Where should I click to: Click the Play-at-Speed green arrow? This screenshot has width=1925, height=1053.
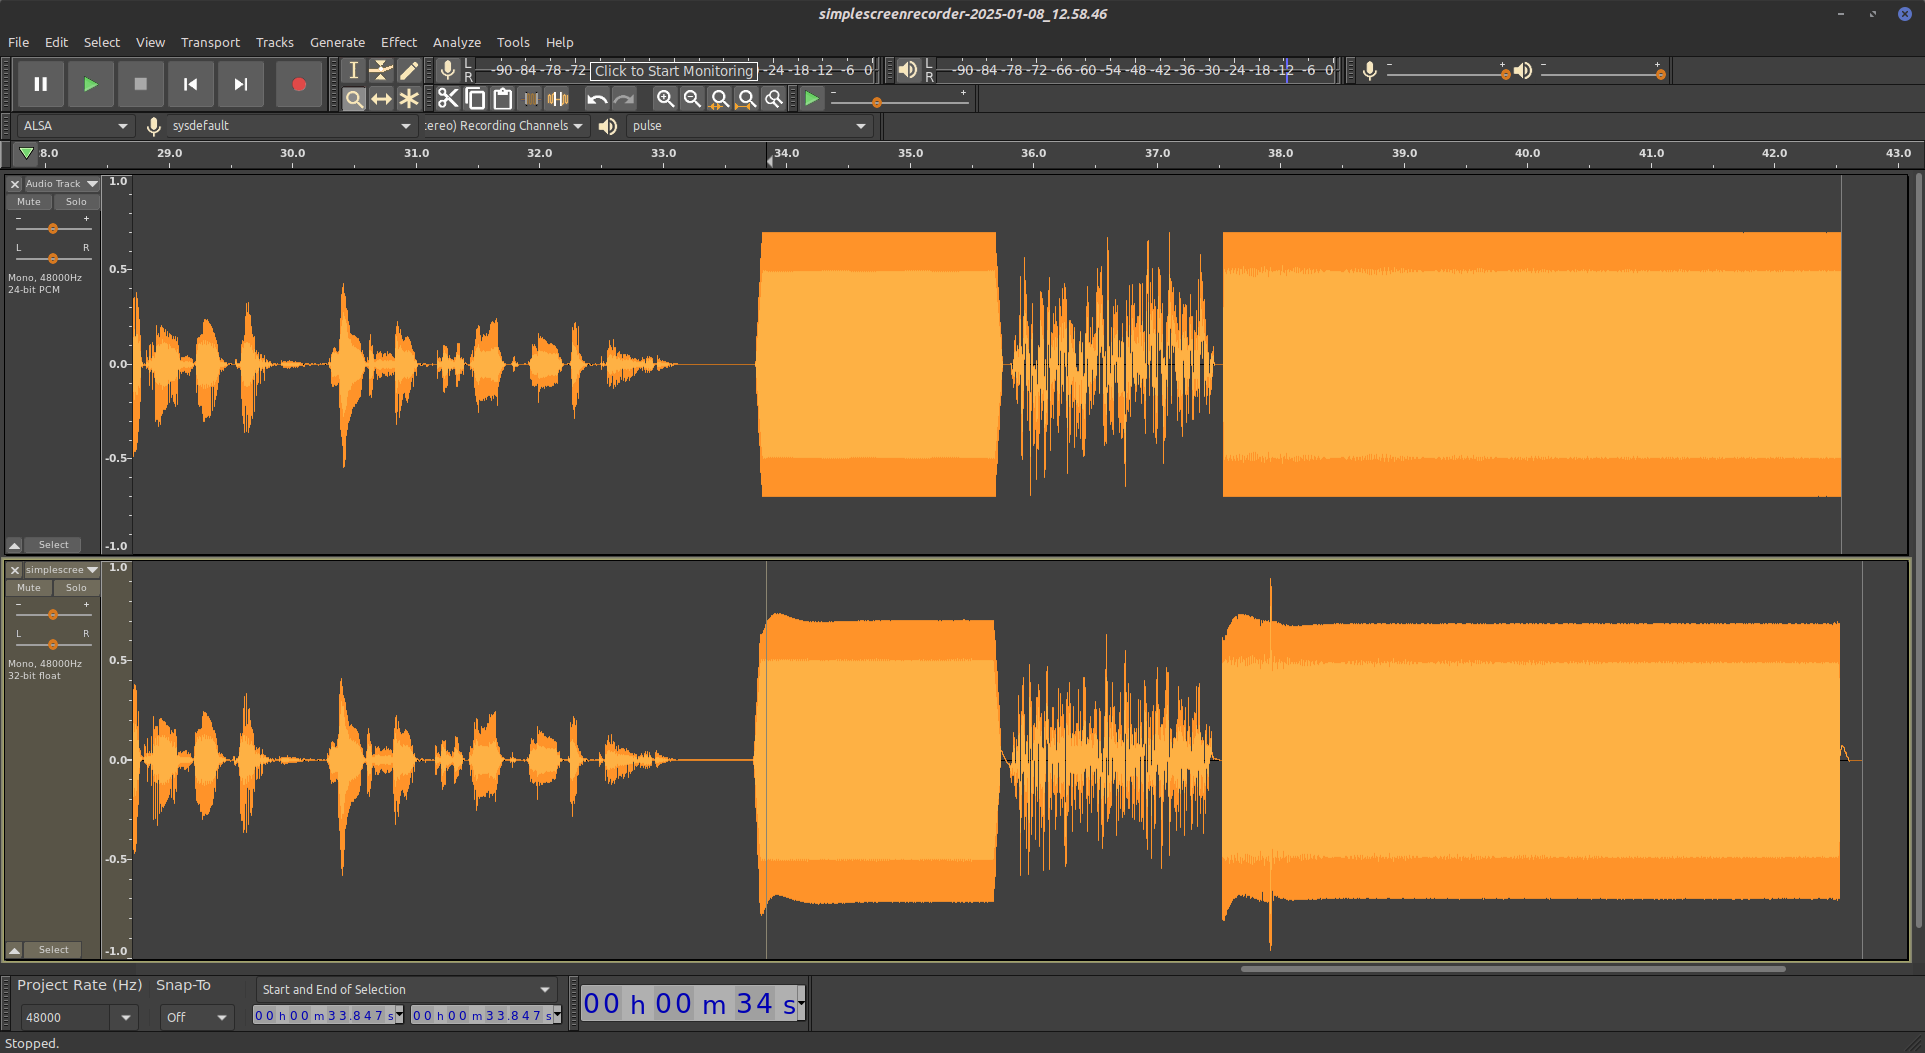(x=812, y=98)
